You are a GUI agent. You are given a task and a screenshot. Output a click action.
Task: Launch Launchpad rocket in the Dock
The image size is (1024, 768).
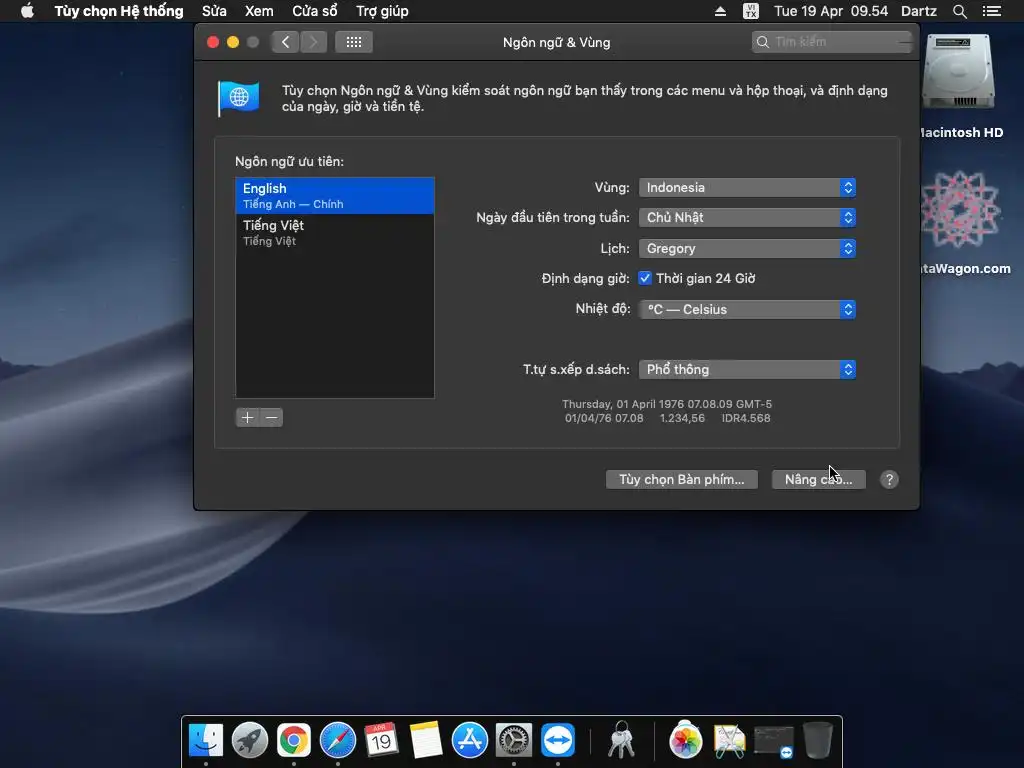click(x=249, y=740)
